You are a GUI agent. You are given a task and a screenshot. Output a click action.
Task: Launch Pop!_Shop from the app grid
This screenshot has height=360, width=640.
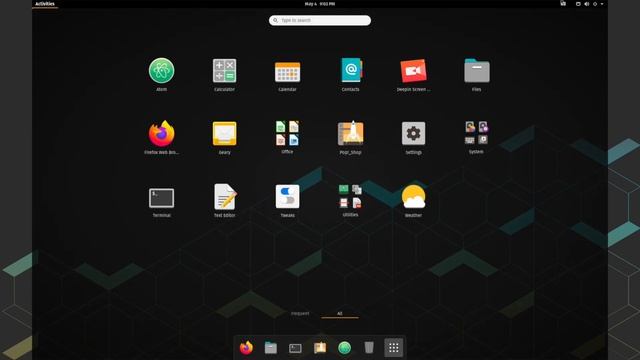point(351,133)
